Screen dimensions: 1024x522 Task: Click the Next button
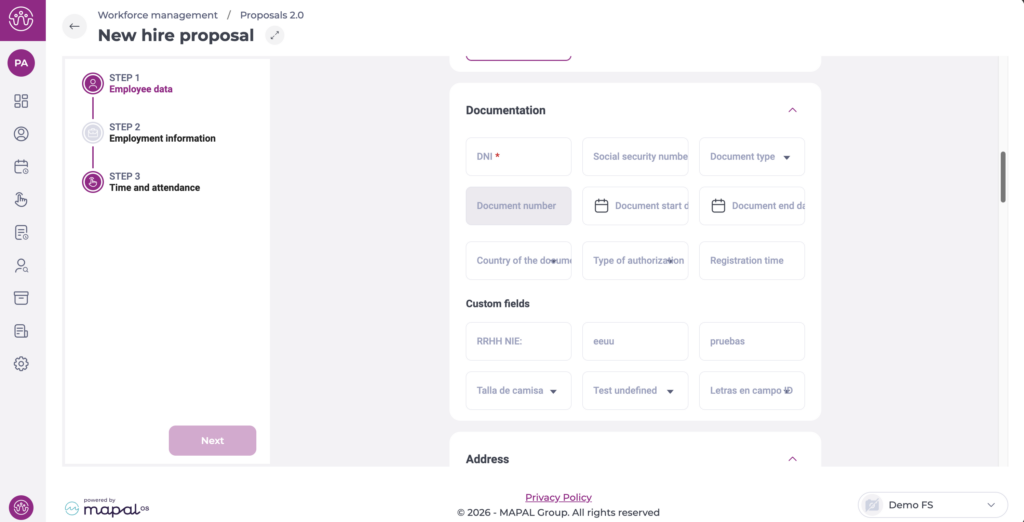click(212, 441)
